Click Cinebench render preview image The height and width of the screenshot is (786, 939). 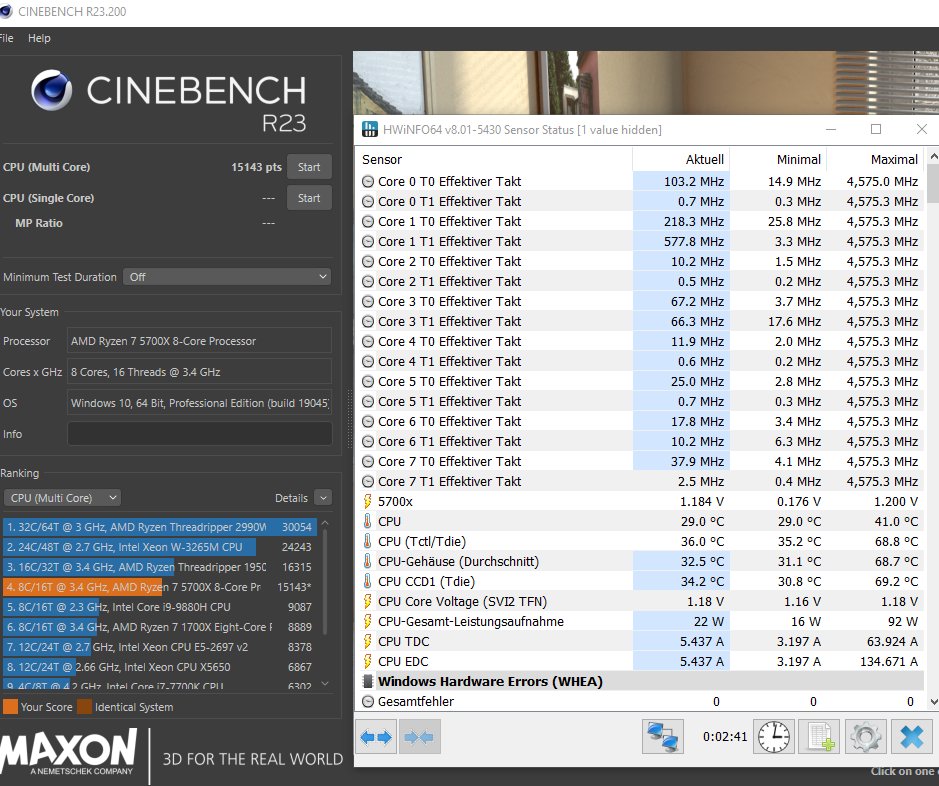pos(646,83)
